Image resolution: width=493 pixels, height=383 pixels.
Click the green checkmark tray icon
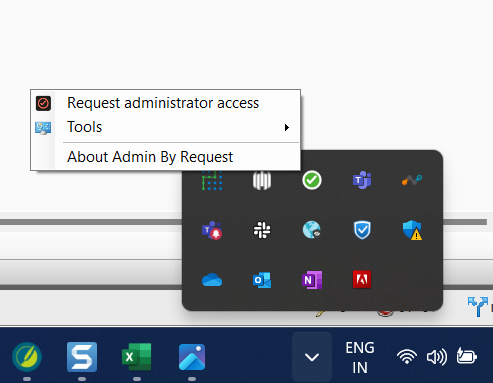[x=312, y=180]
